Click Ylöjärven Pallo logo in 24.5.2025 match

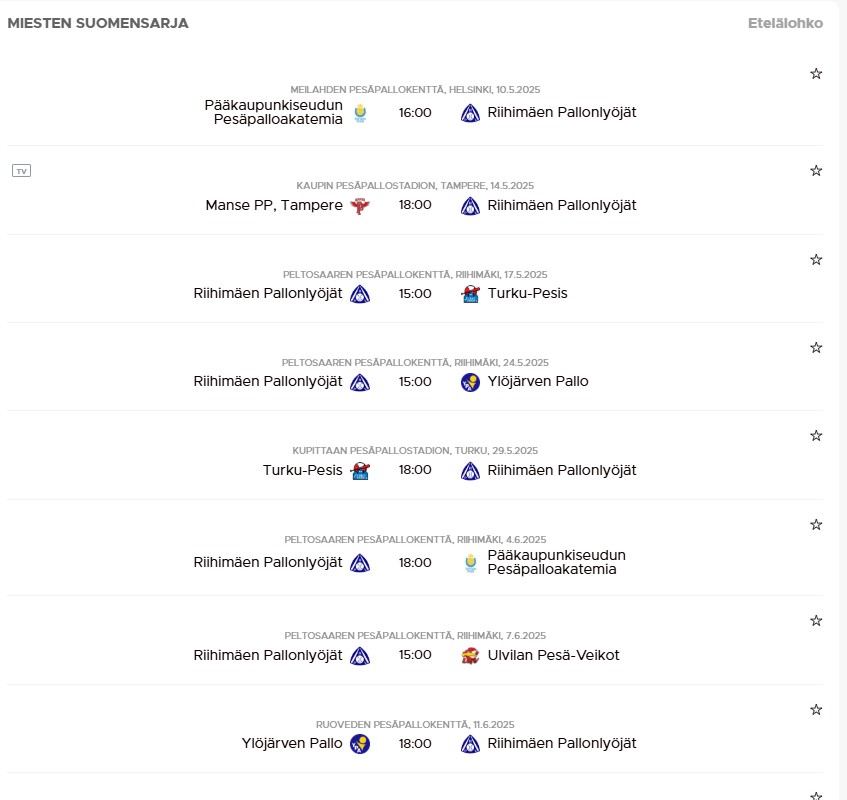point(470,382)
